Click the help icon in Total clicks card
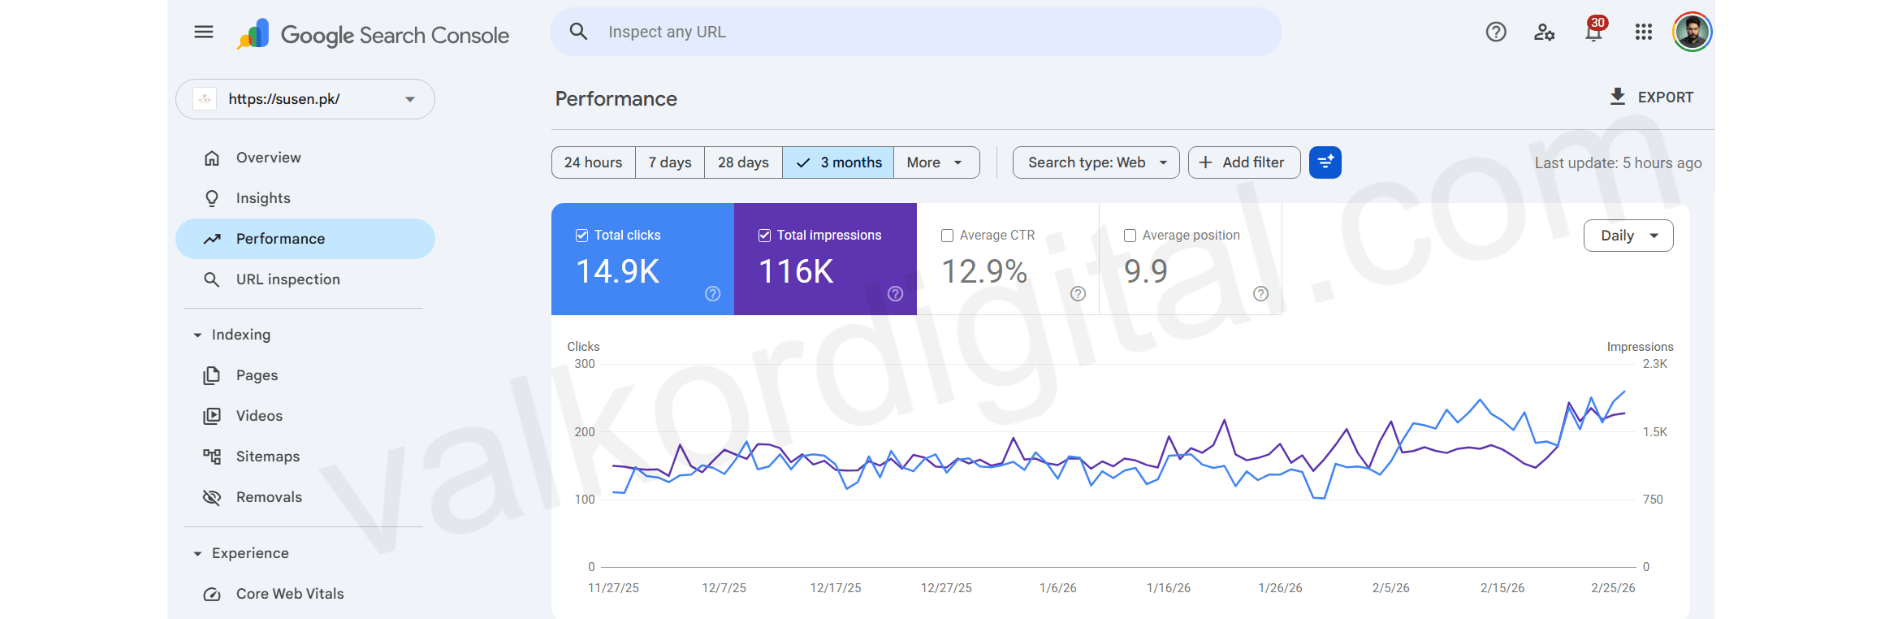Screen dimensions: 1882x619 (x=712, y=294)
